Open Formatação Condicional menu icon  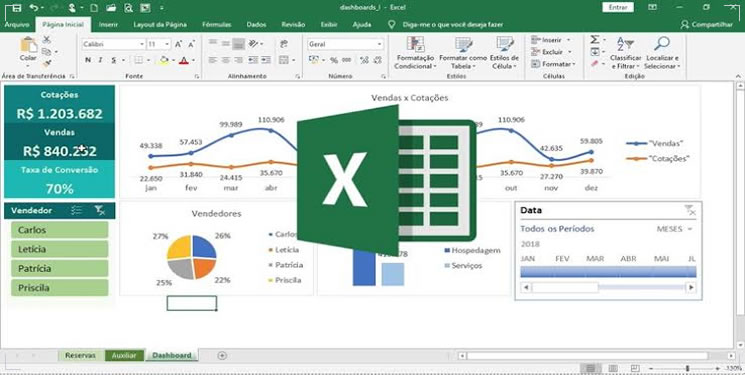[416, 44]
